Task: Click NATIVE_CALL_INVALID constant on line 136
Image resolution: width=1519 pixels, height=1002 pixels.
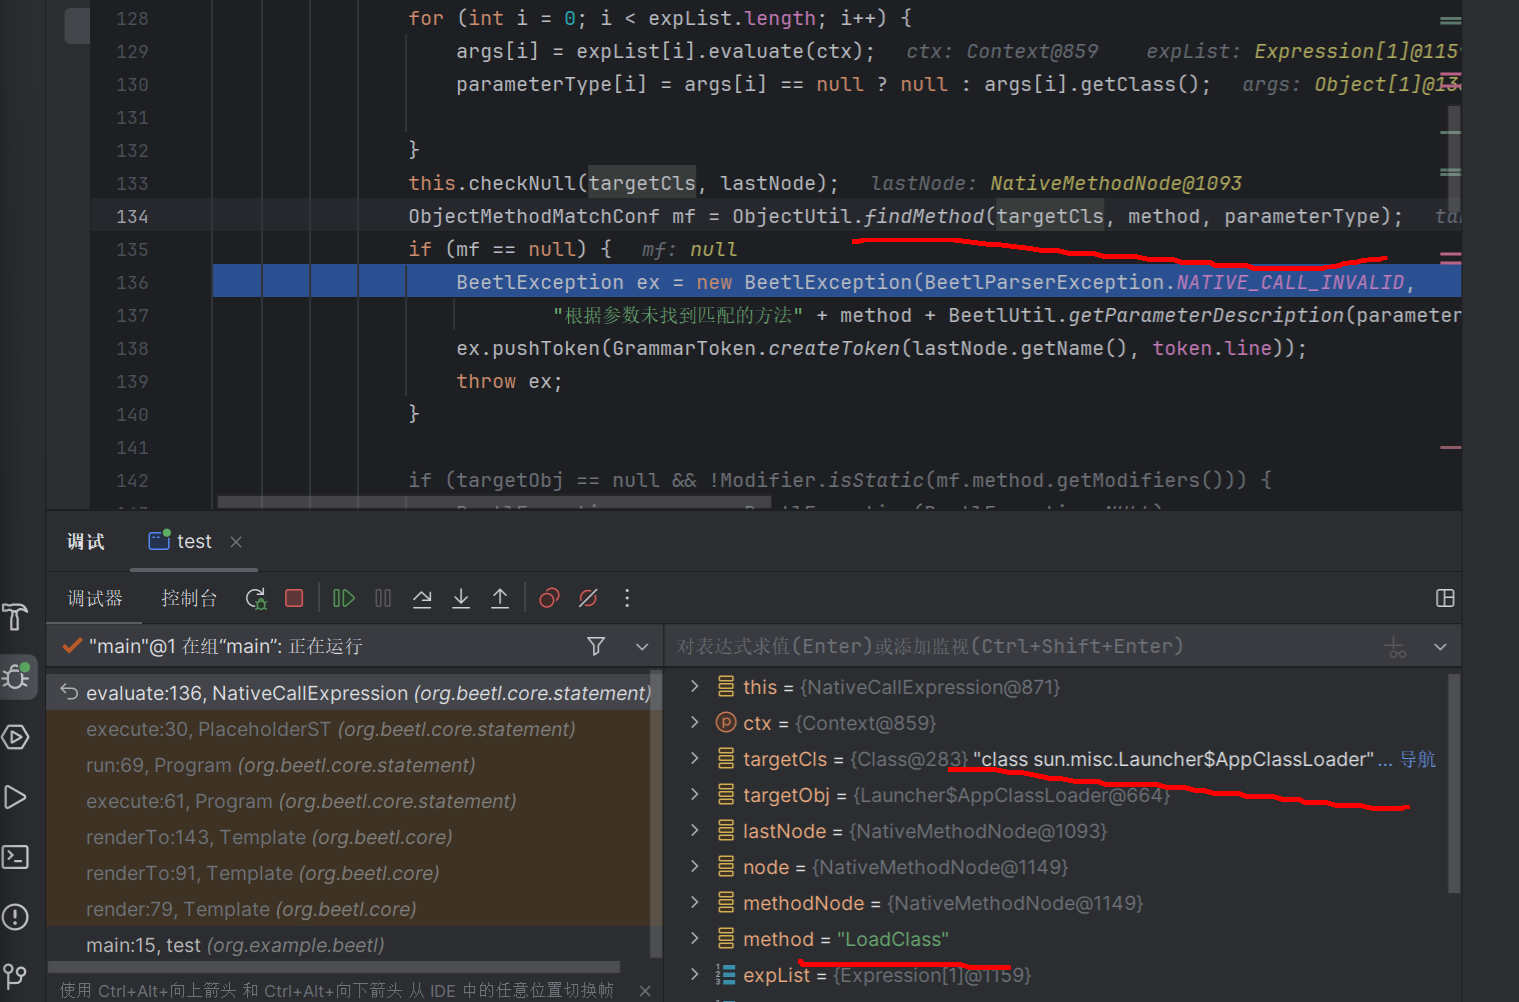Action: pos(1290,282)
